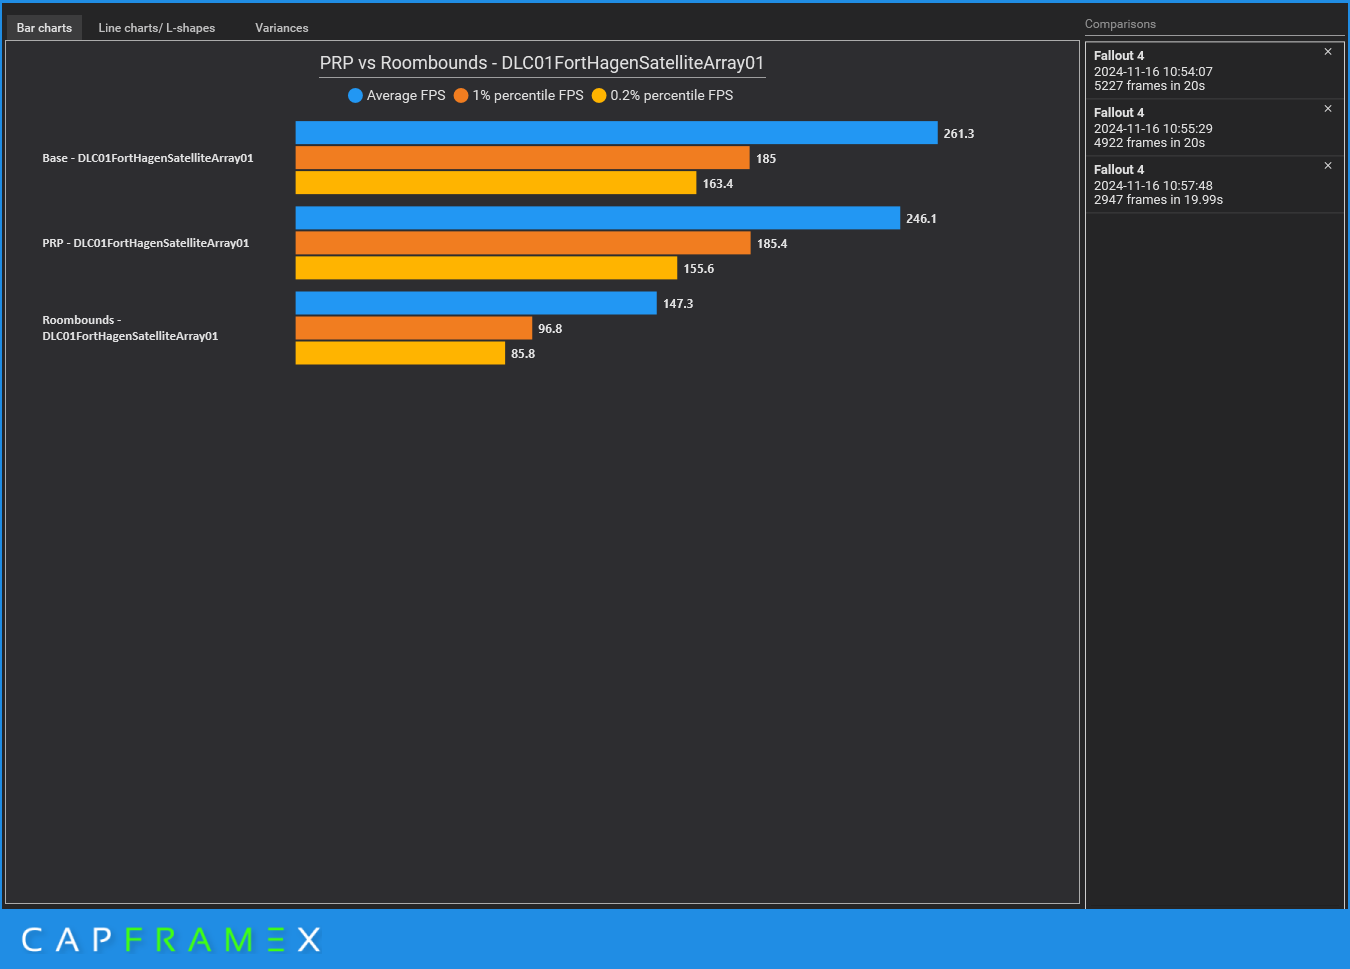Click the PRP 1% percentile bar 185.4

[x=523, y=243]
